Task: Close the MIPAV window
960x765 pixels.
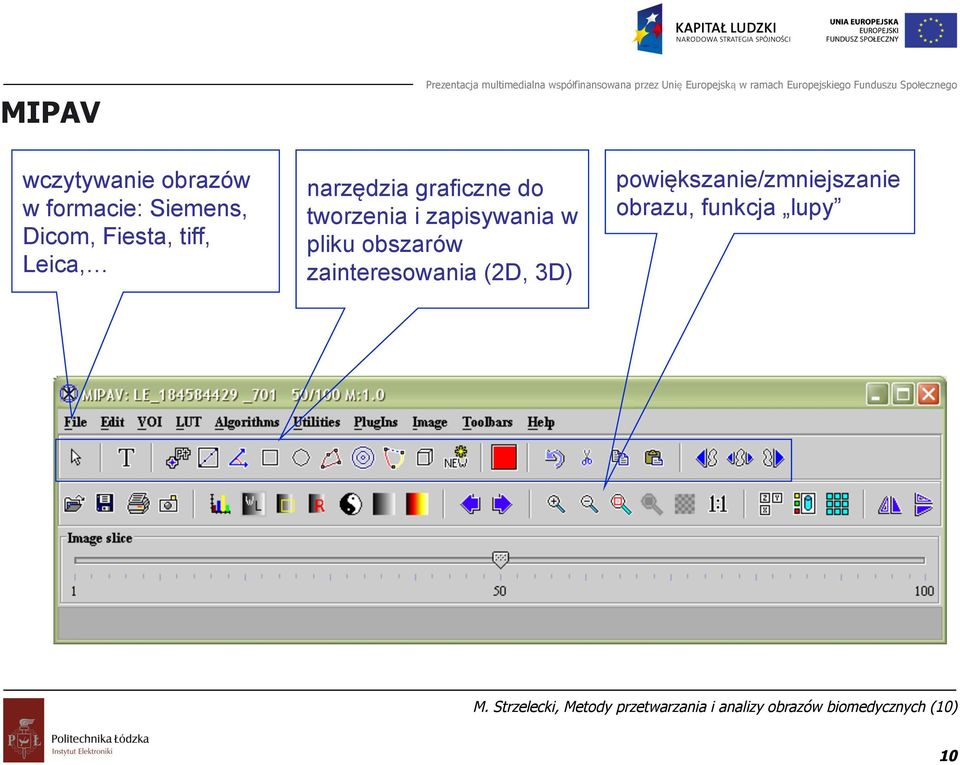Action: pos(928,394)
